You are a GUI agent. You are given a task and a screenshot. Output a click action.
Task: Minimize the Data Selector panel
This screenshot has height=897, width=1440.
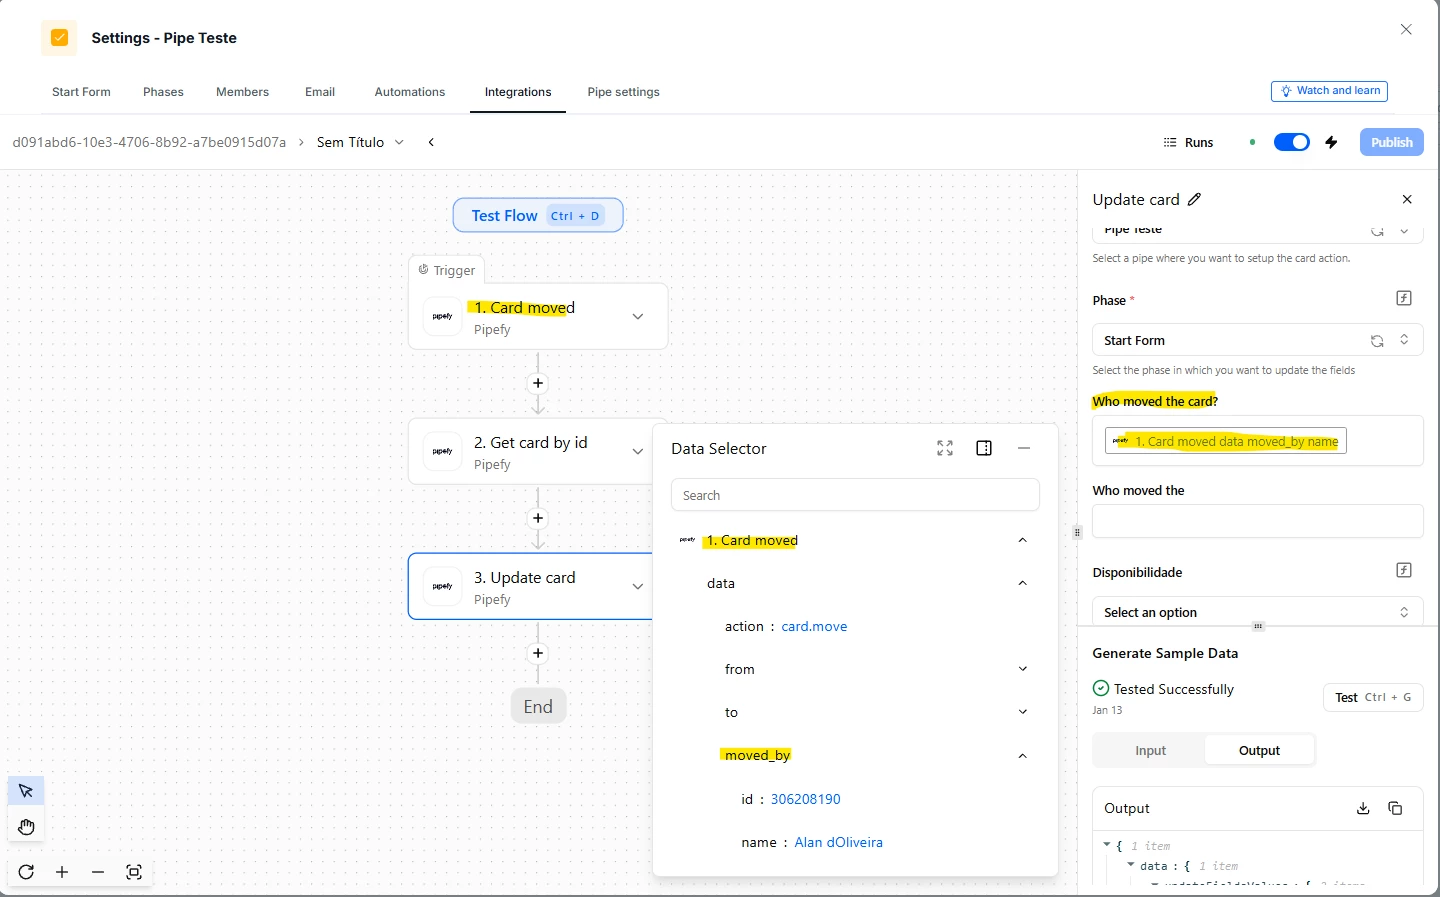click(1024, 448)
